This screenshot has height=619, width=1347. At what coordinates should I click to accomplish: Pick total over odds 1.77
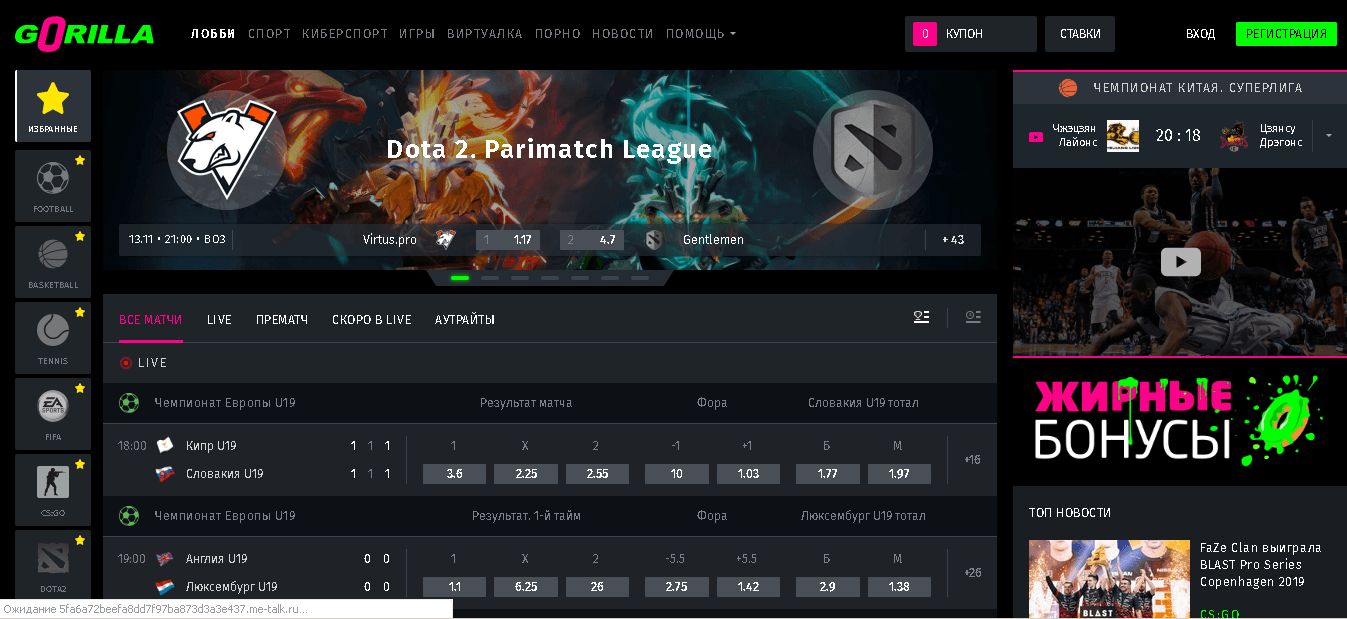point(827,474)
